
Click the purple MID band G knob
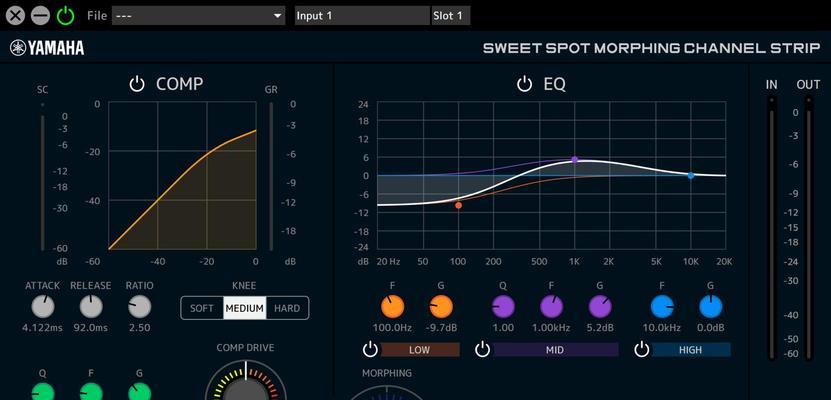(600, 307)
